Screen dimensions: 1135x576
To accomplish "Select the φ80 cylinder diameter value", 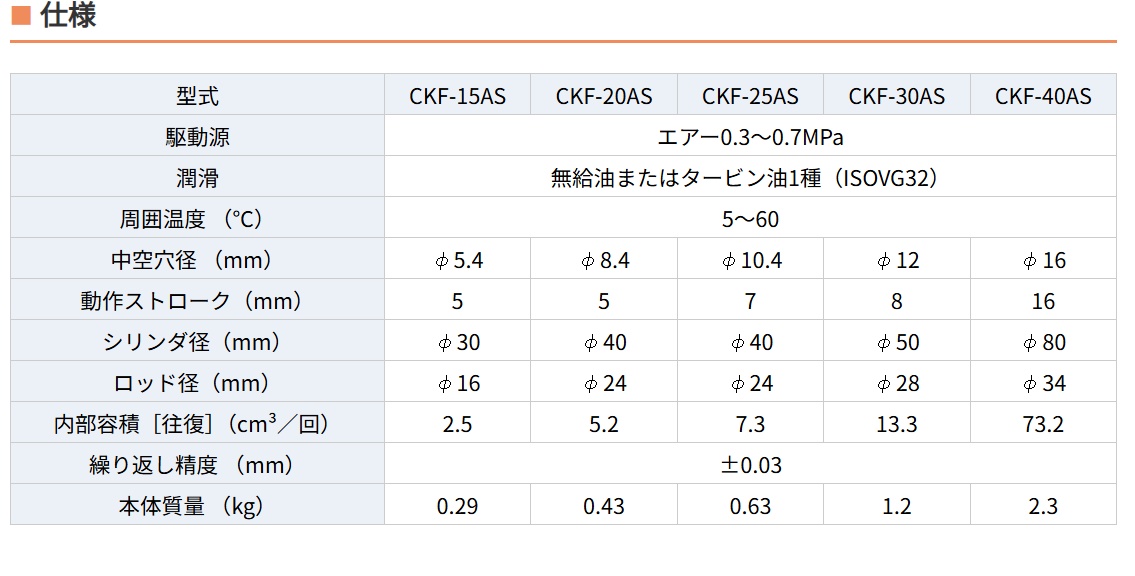I will pyautogui.click(x=1044, y=342).
